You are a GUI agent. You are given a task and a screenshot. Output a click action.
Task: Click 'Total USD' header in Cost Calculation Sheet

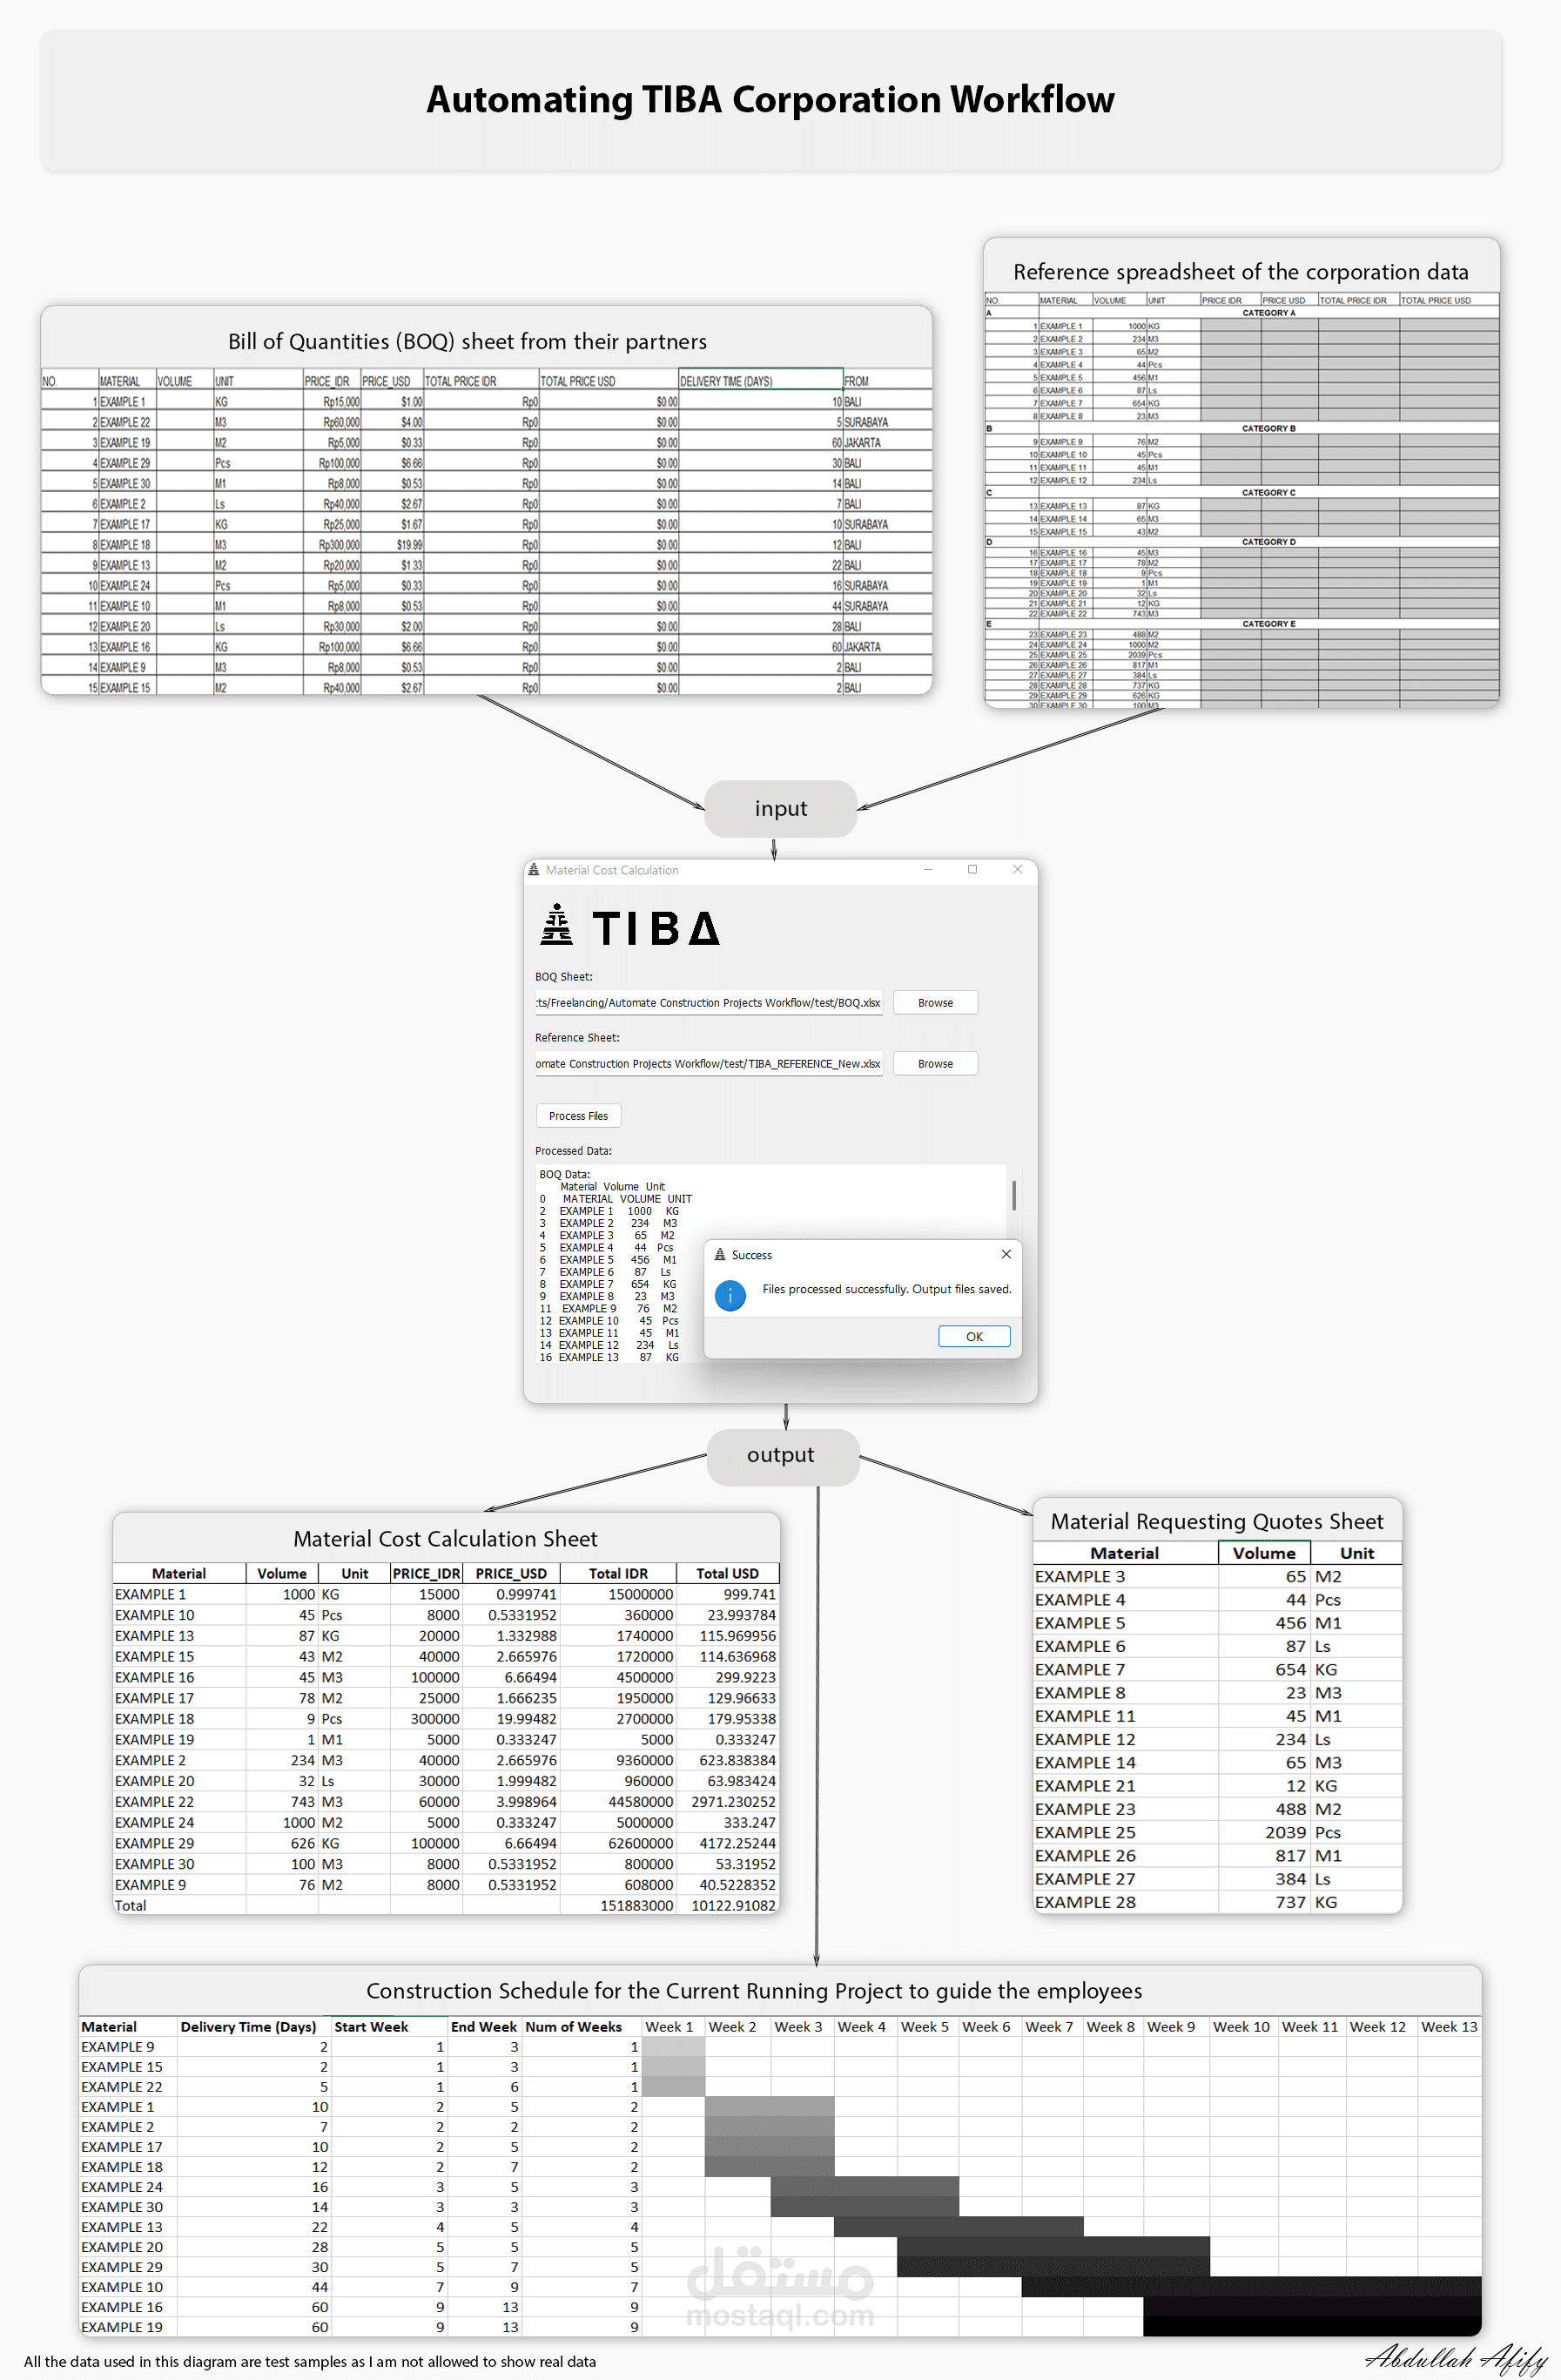(727, 1574)
